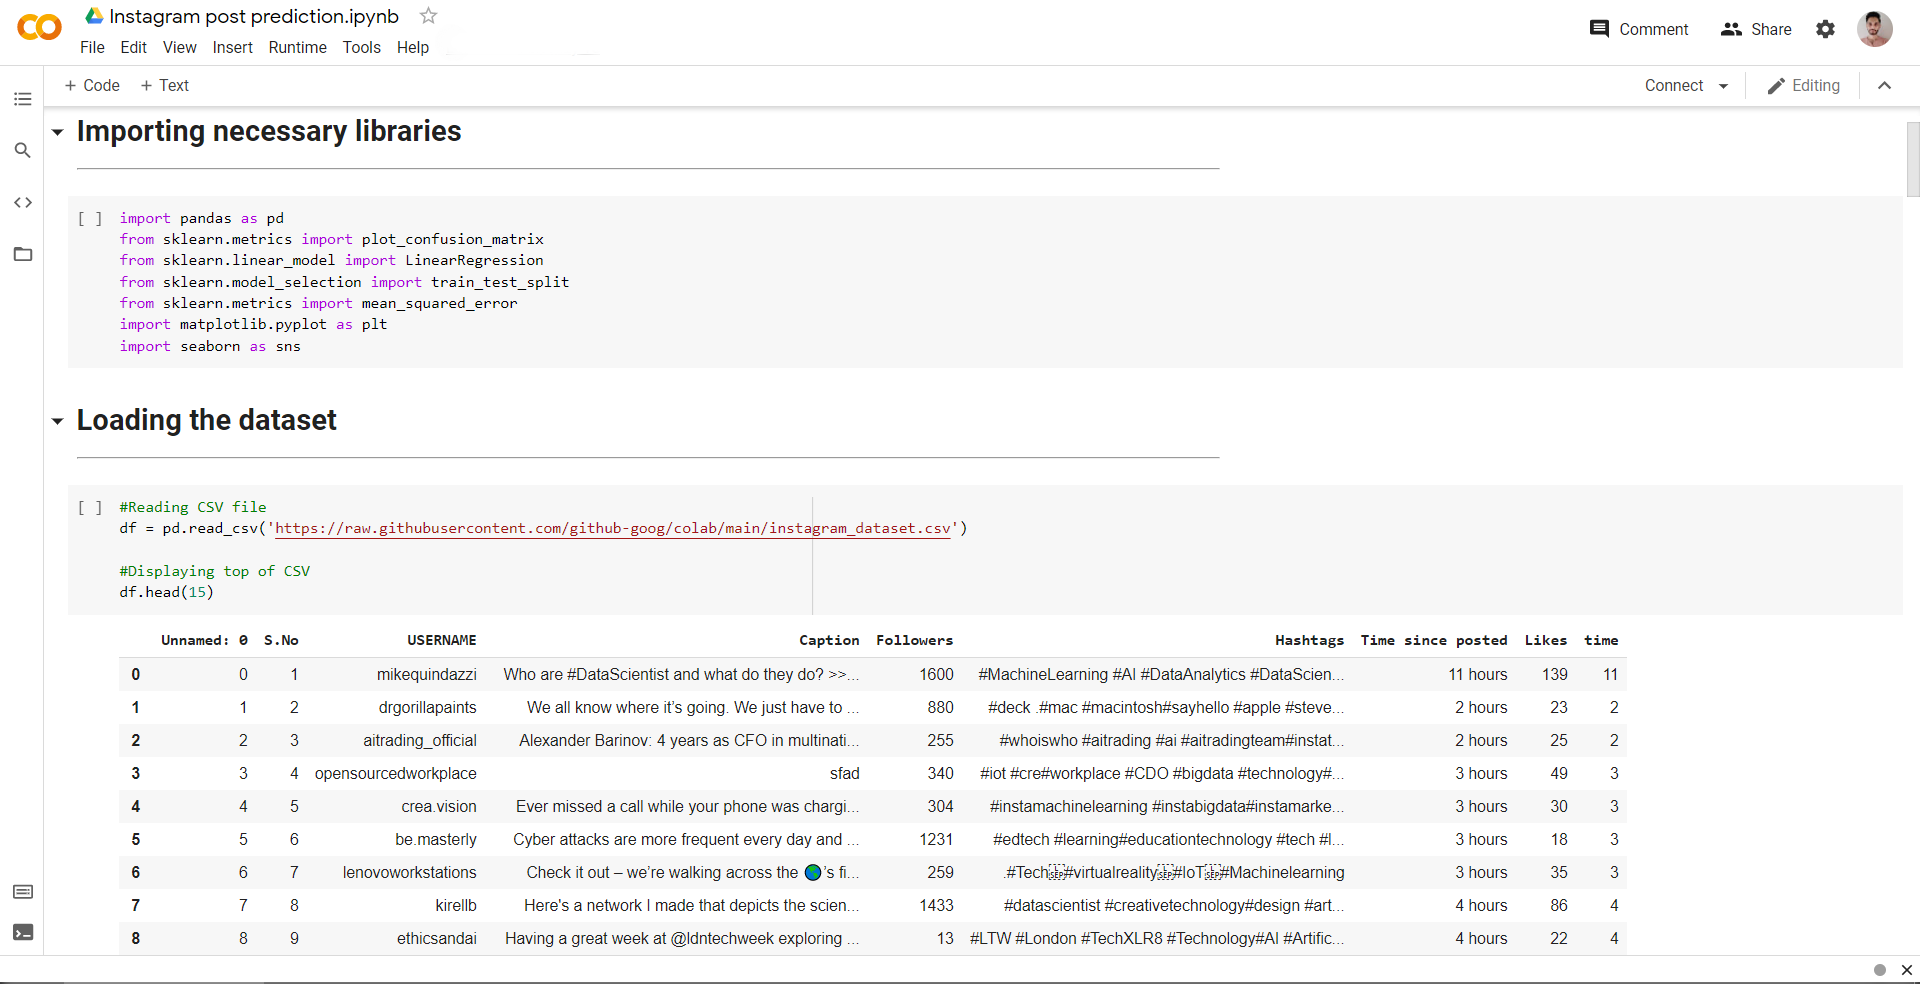Open the Files folder sidebar icon
The image size is (1920, 984).
(x=22, y=254)
